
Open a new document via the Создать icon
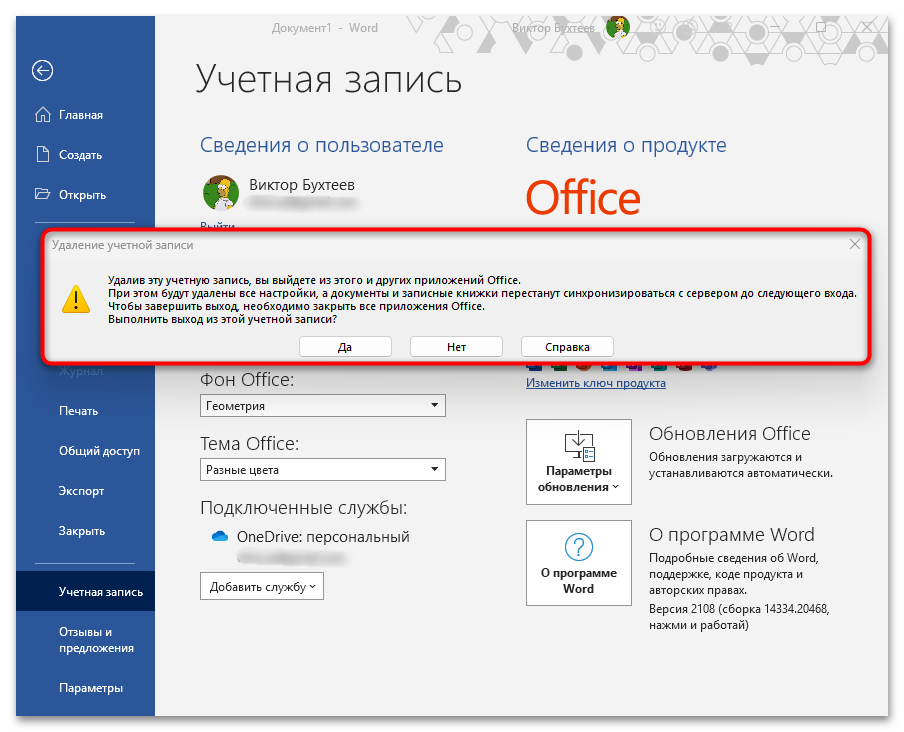coord(44,154)
